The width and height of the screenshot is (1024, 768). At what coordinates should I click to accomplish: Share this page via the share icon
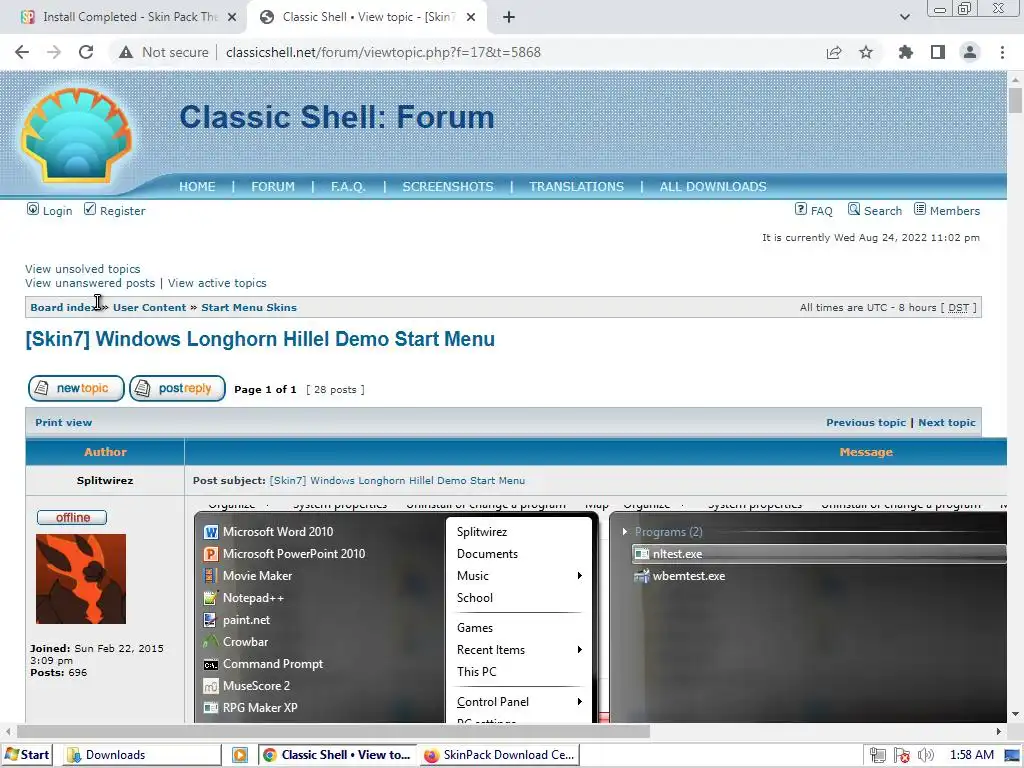point(834,52)
